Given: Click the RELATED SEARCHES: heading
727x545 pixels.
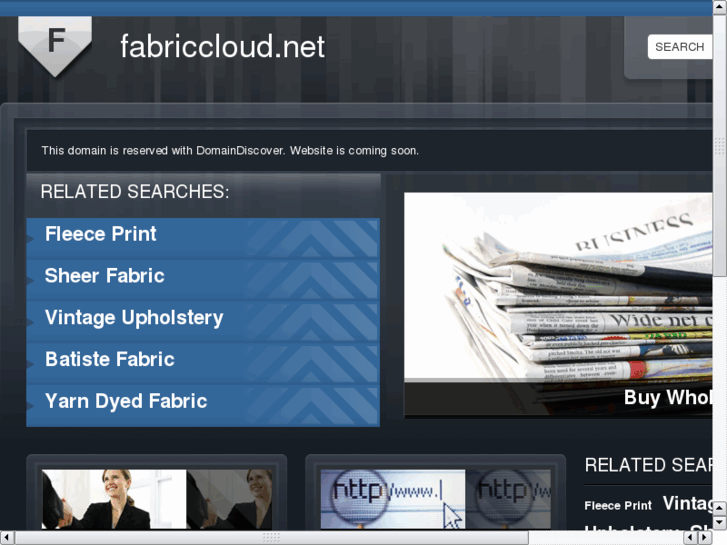Looking at the screenshot, I should pyautogui.click(x=135, y=192).
